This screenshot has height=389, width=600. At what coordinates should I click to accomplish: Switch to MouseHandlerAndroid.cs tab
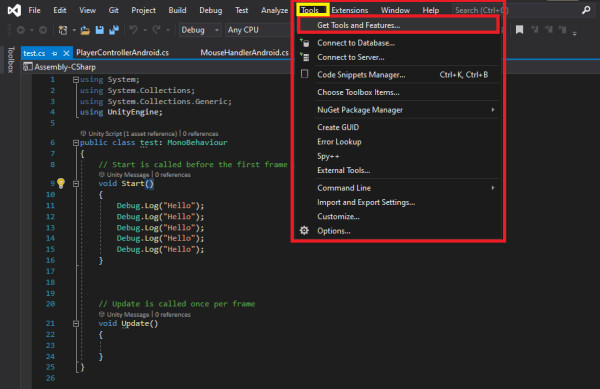click(x=245, y=53)
